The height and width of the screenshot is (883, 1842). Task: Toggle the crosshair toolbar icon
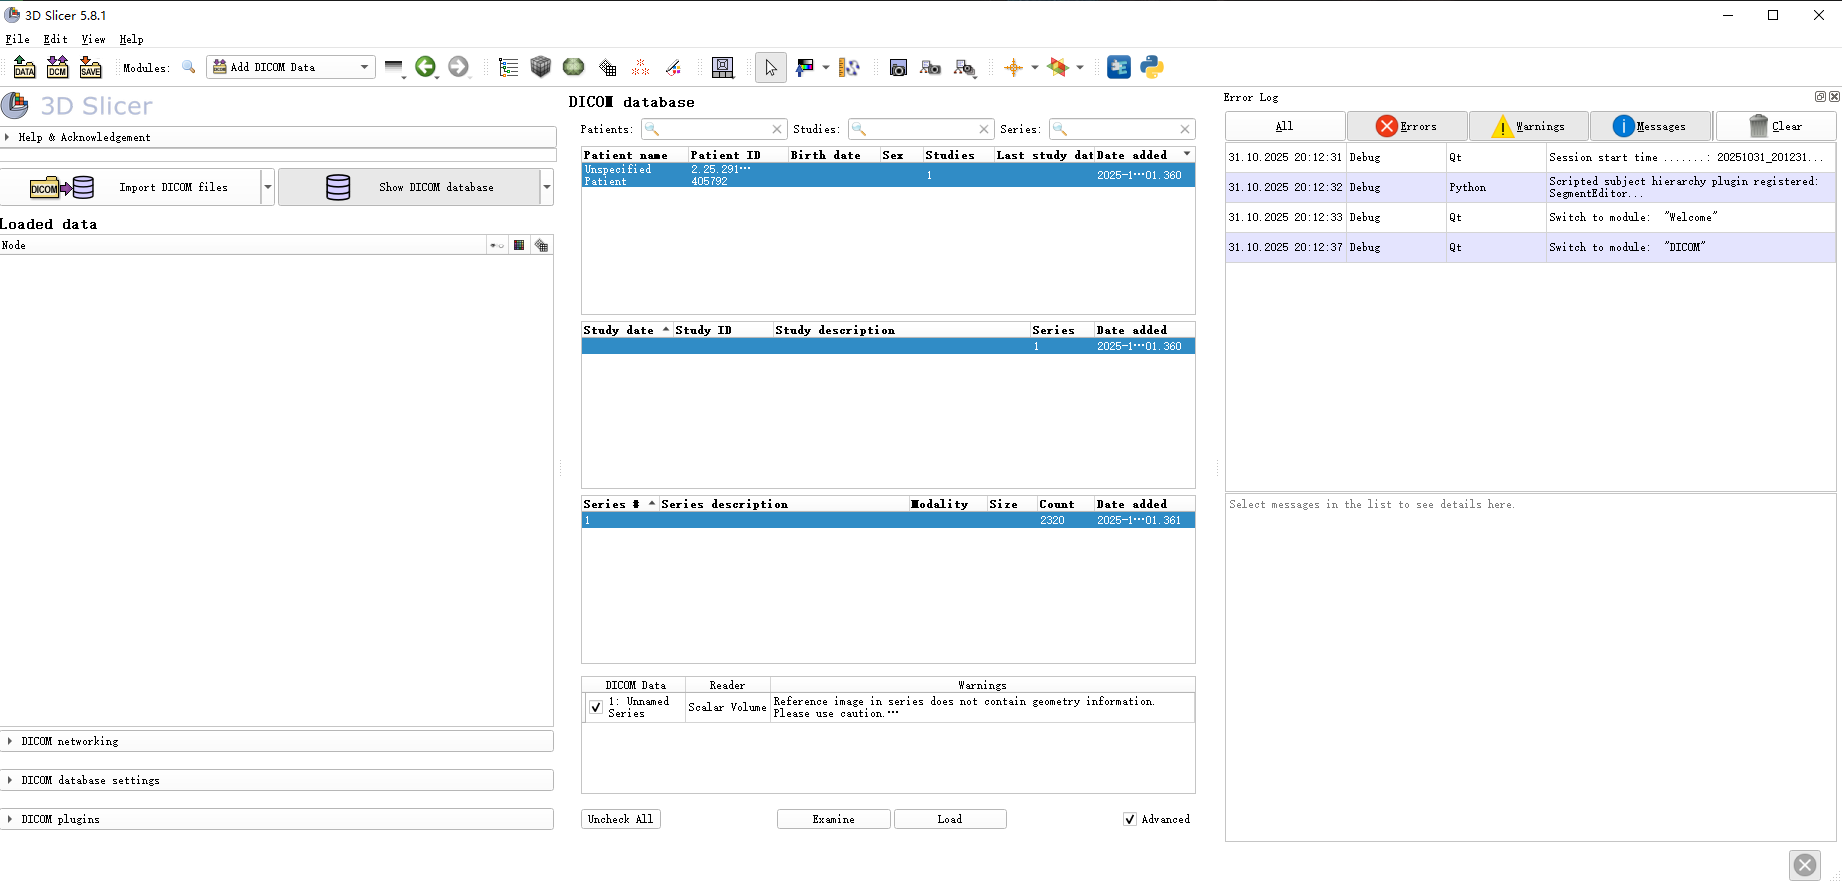pos(1013,67)
